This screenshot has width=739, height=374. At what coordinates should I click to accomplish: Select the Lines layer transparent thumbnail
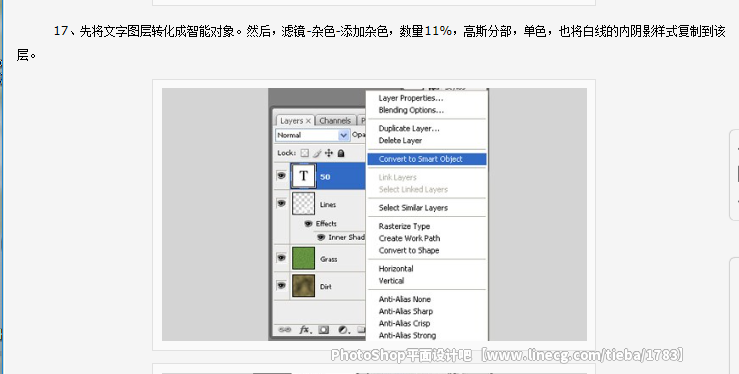point(303,203)
